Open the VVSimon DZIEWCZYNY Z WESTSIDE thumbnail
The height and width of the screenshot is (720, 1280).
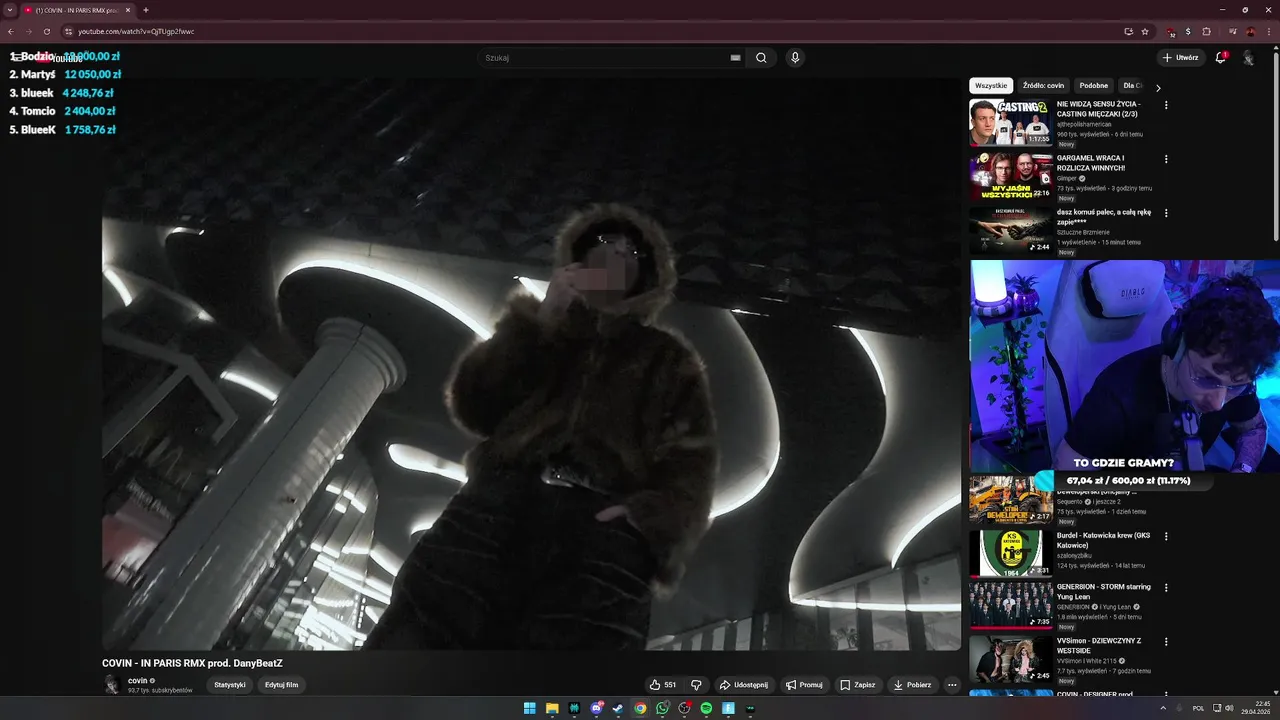click(x=1010, y=659)
